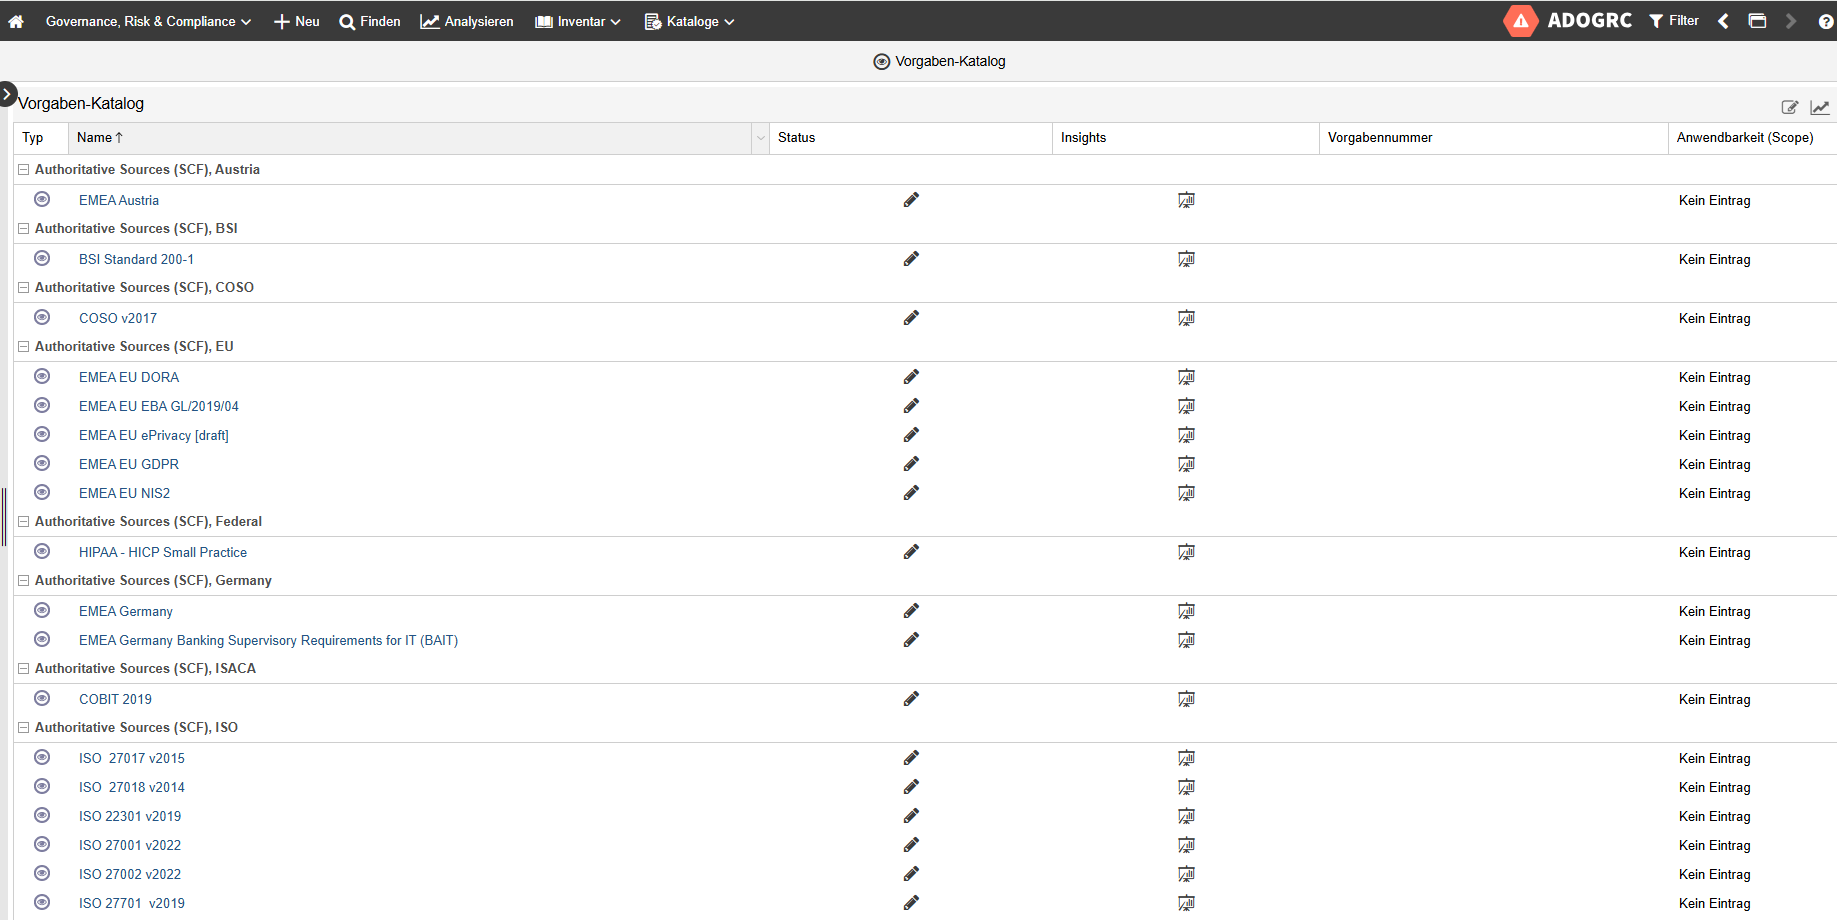Click the eye type icon for EMEA Austria
Image resolution: width=1837 pixels, height=920 pixels.
[x=42, y=200]
